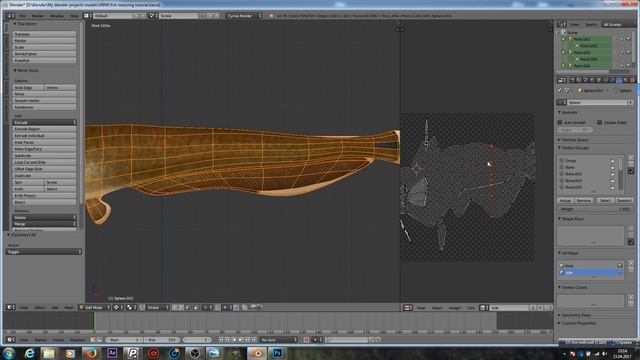Click the Rotate button

[44, 41]
